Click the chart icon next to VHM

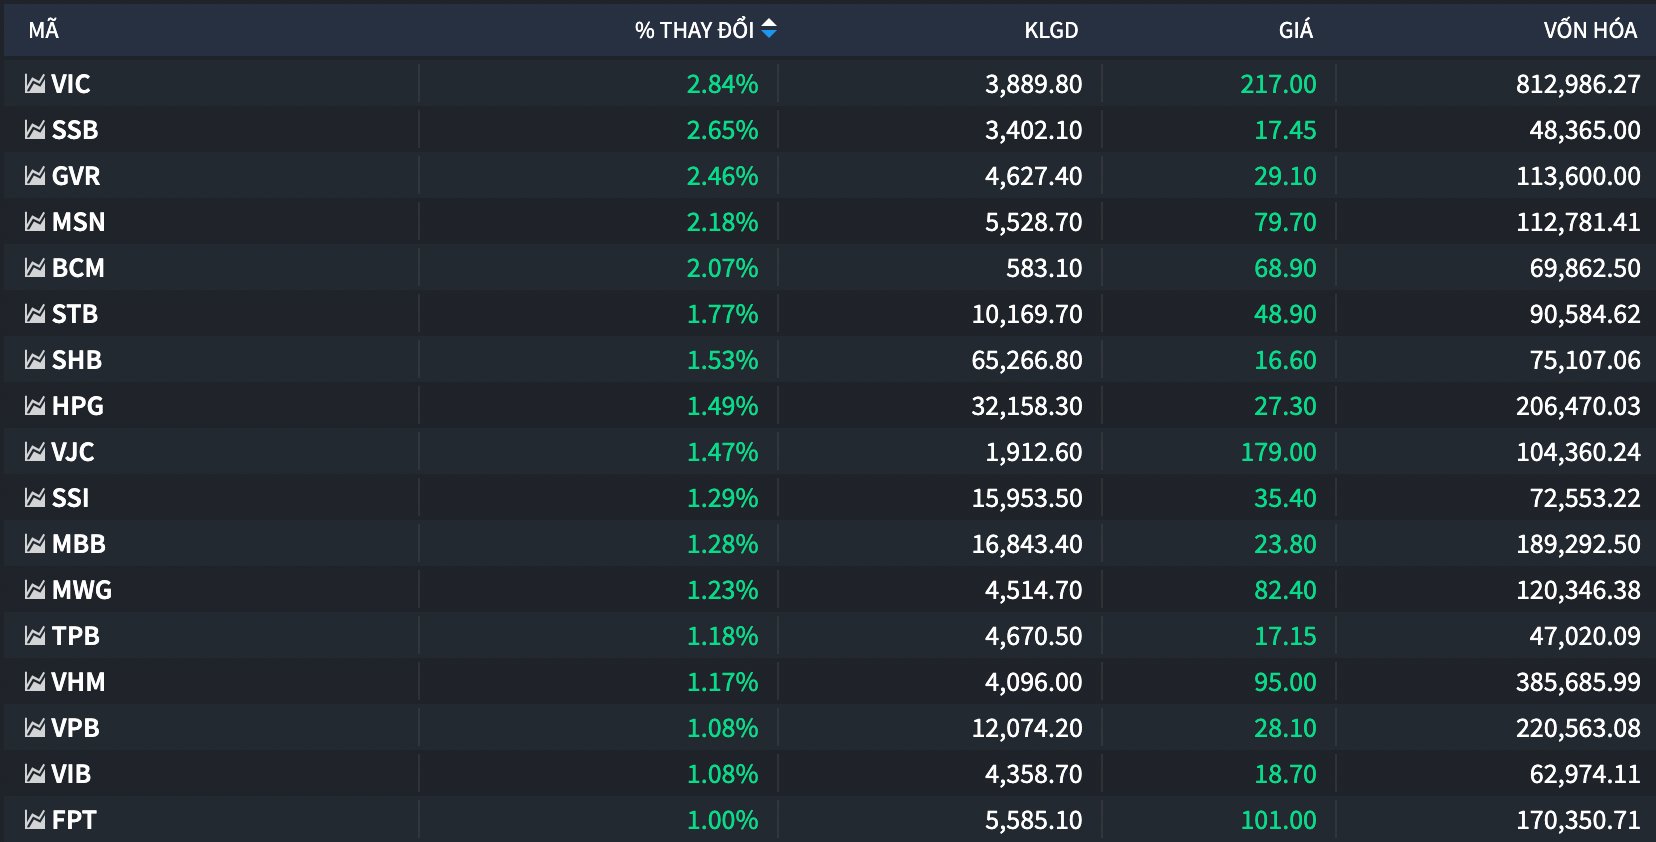coord(35,682)
